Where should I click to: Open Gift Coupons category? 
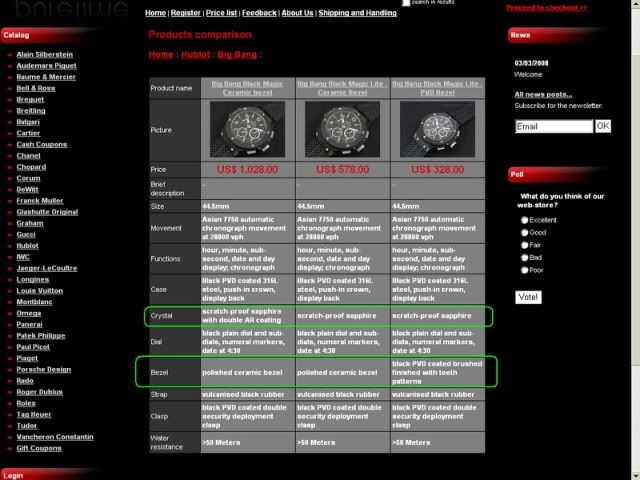click(39, 448)
